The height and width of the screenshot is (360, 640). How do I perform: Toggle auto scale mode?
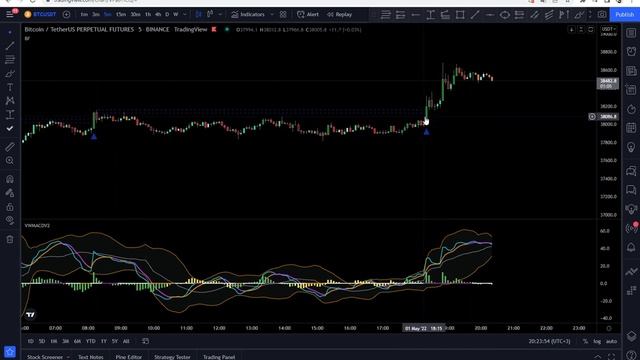[611, 341]
